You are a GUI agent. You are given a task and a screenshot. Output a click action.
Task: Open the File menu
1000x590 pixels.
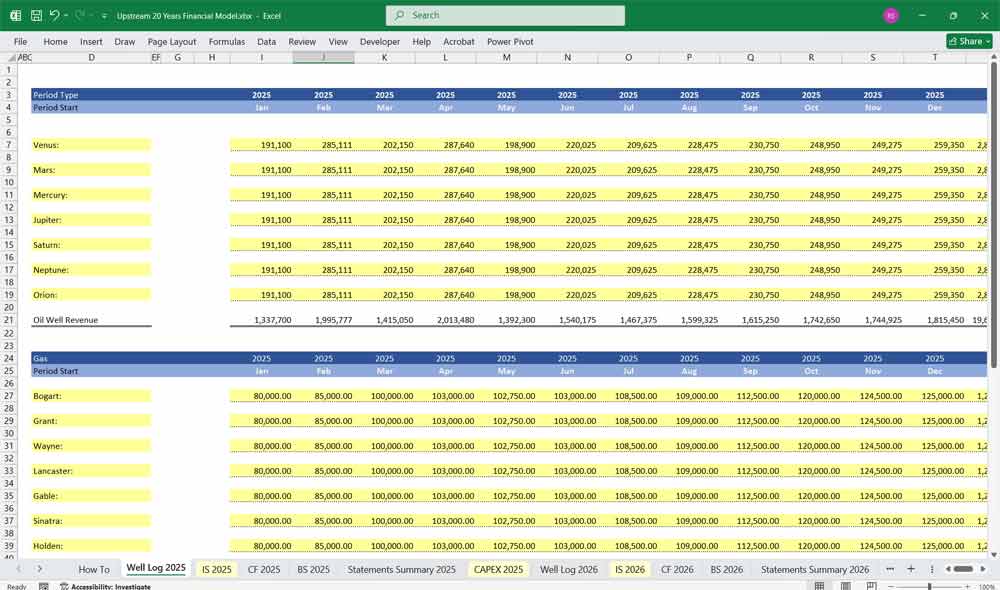(20, 41)
